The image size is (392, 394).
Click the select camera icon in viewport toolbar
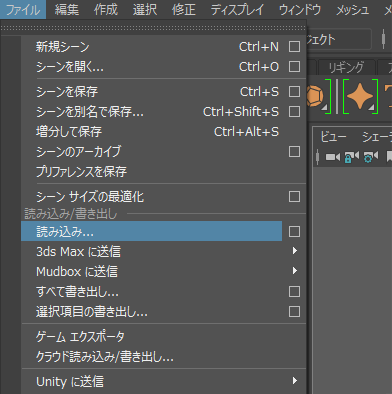(x=332, y=157)
